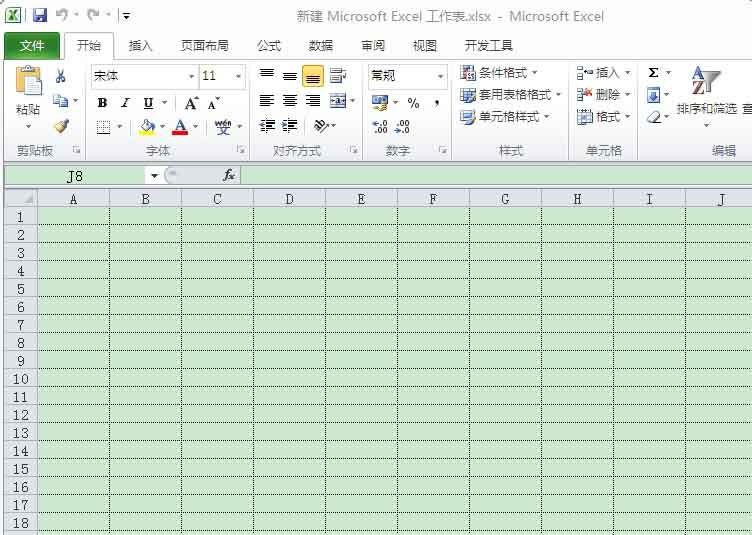Open the 公式 ribbon tab
The width and height of the screenshot is (752, 535).
[x=269, y=46]
